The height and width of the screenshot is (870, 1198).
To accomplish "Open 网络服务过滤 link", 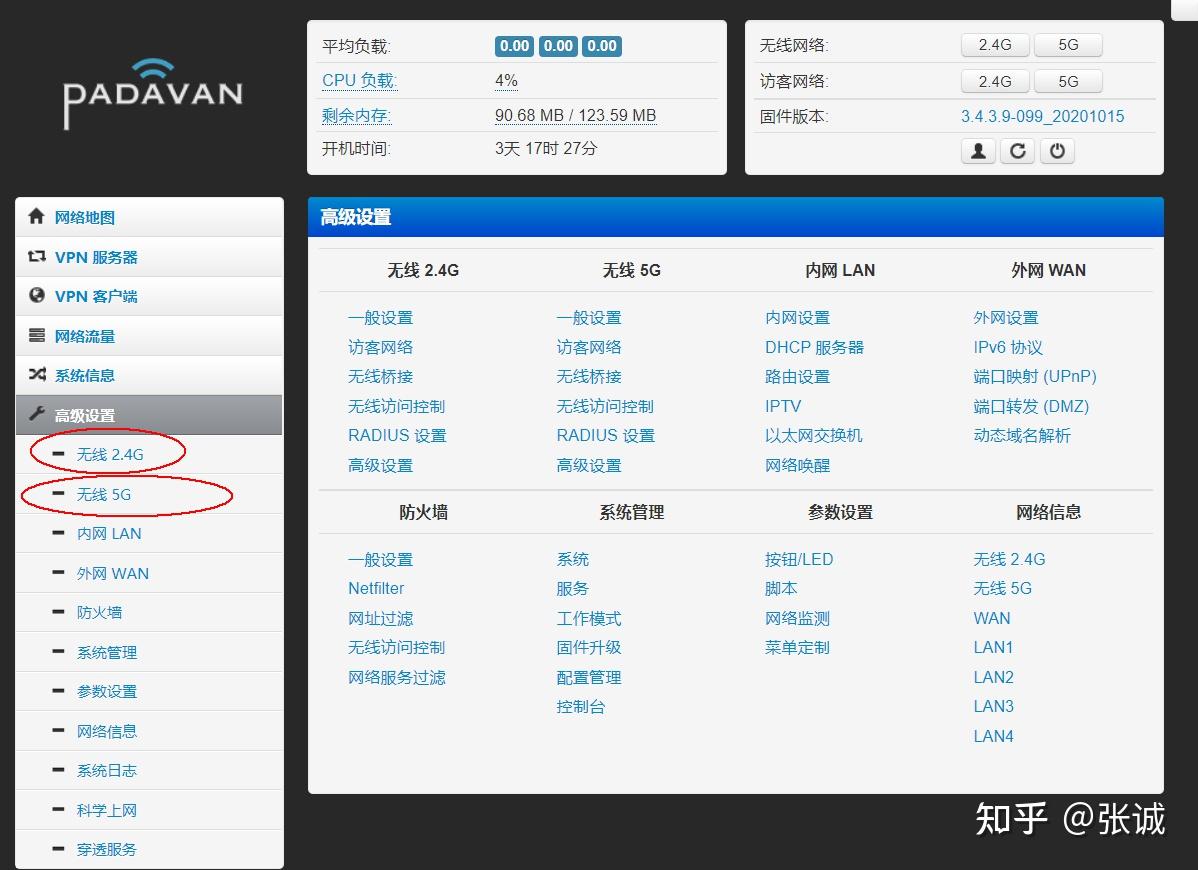I will (x=397, y=677).
